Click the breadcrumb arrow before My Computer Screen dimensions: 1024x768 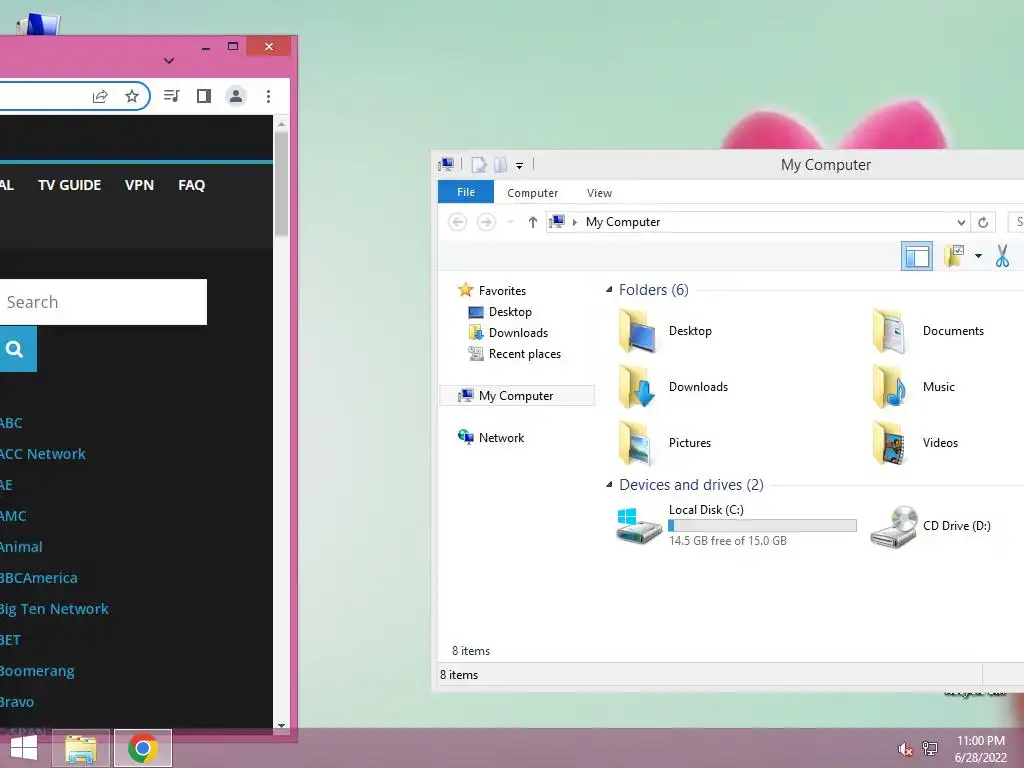(x=575, y=223)
